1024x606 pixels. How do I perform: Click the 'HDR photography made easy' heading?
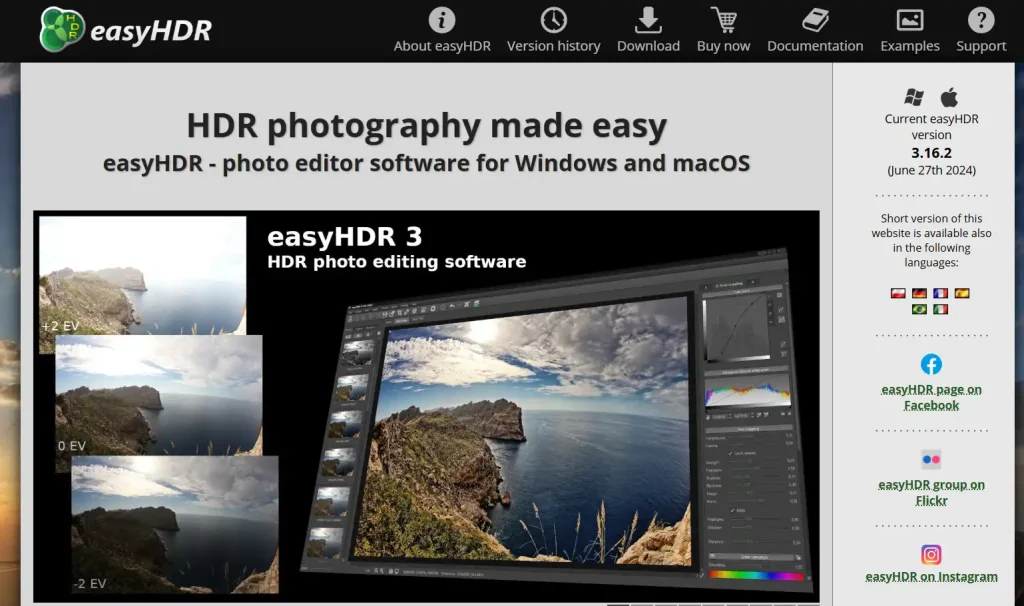[426, 125]
